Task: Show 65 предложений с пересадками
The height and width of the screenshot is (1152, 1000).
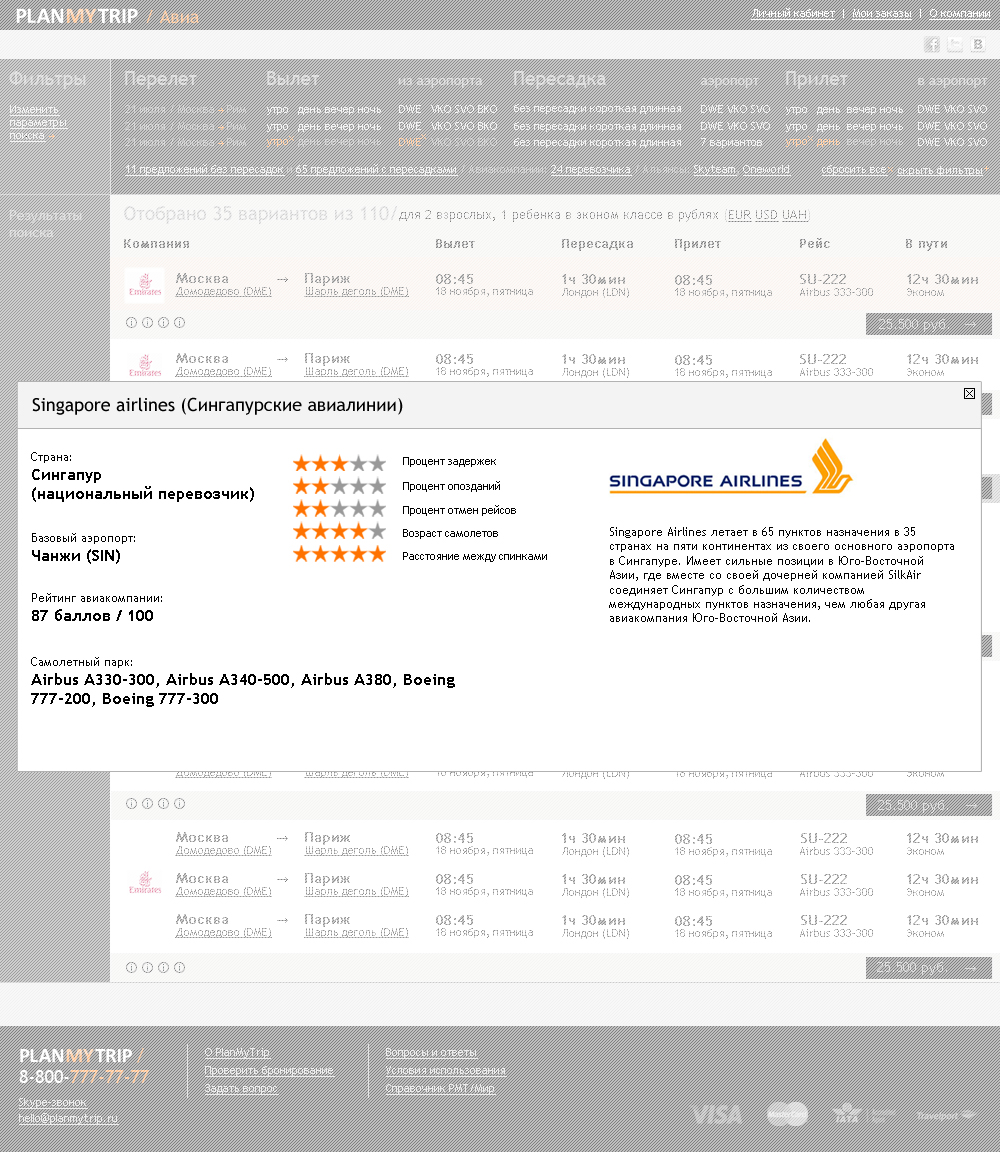Action: 376,169
